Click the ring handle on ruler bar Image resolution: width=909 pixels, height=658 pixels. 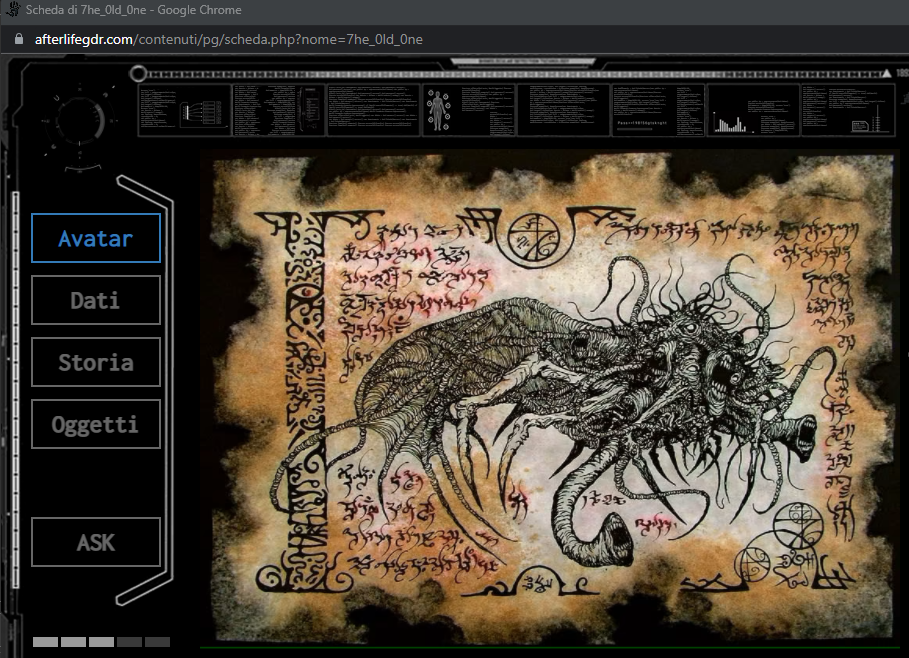click(x=138, y=74)
